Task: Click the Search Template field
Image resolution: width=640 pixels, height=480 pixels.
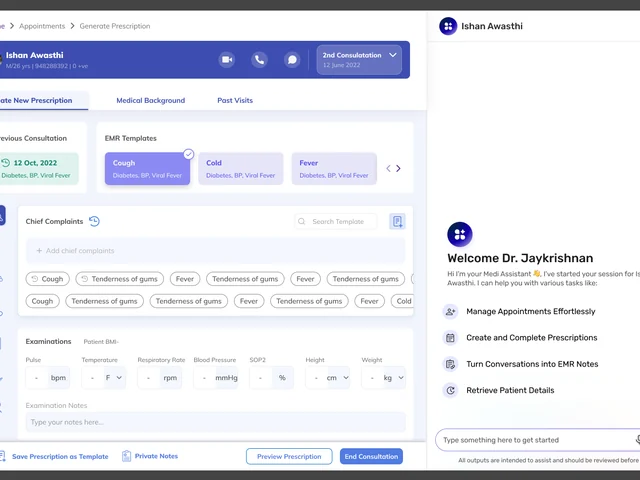Action: (x=336, y=221)
